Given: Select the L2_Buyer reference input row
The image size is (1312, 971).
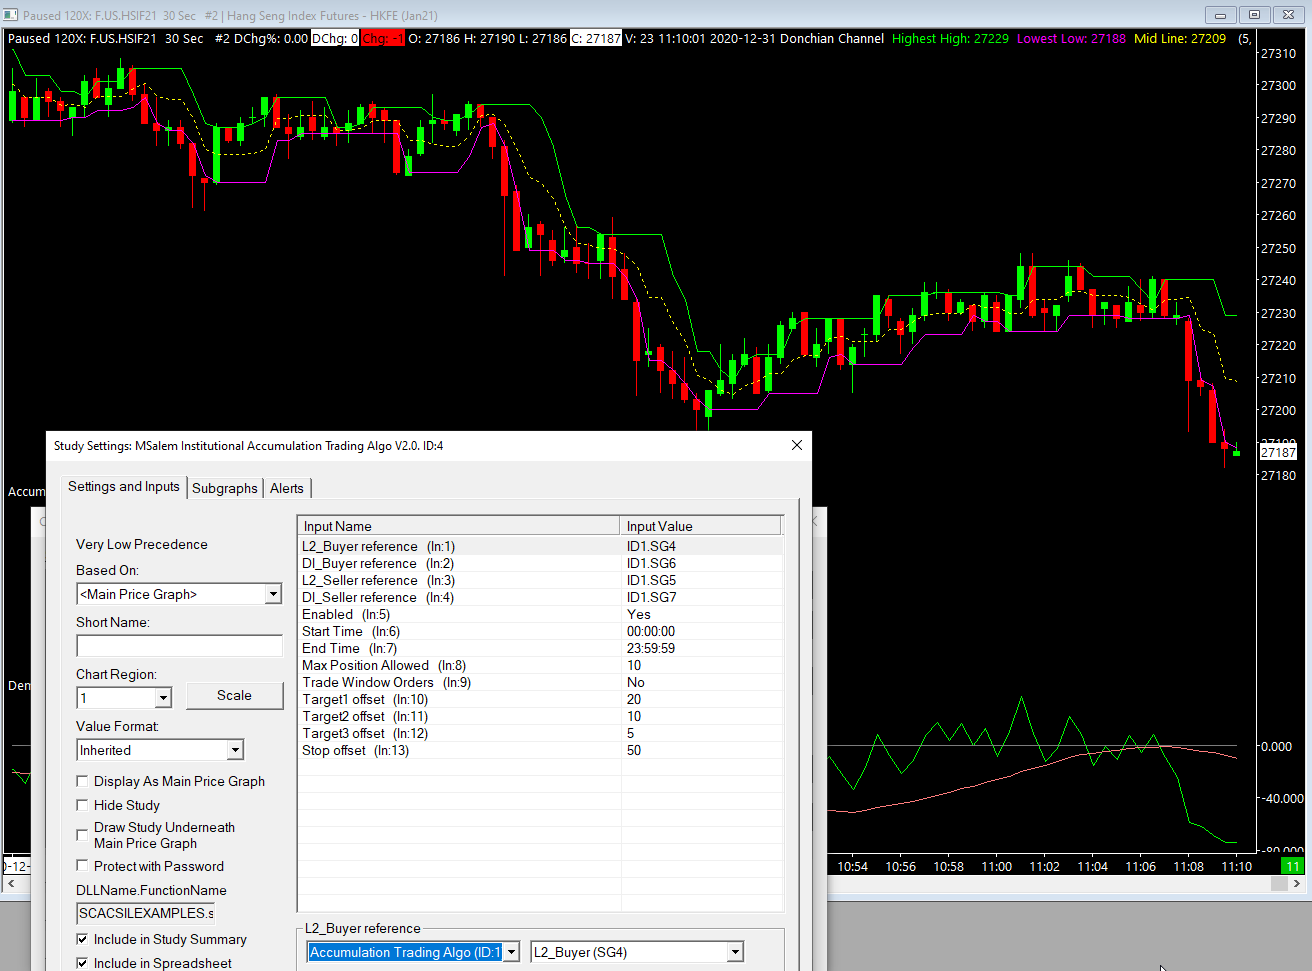Looking at the screenshot, I should click(540, 546).
